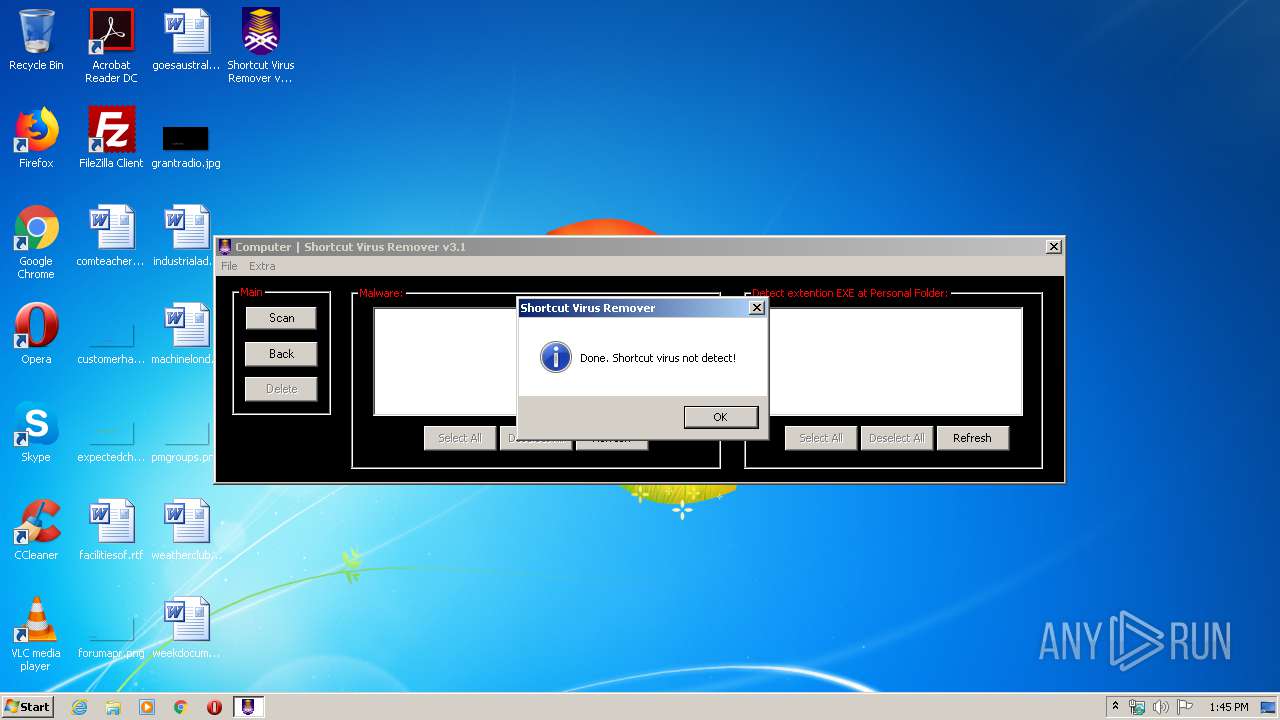Open Chrome from the taskbar
This screenshot has width=1280, height=720.
point(181,707)
